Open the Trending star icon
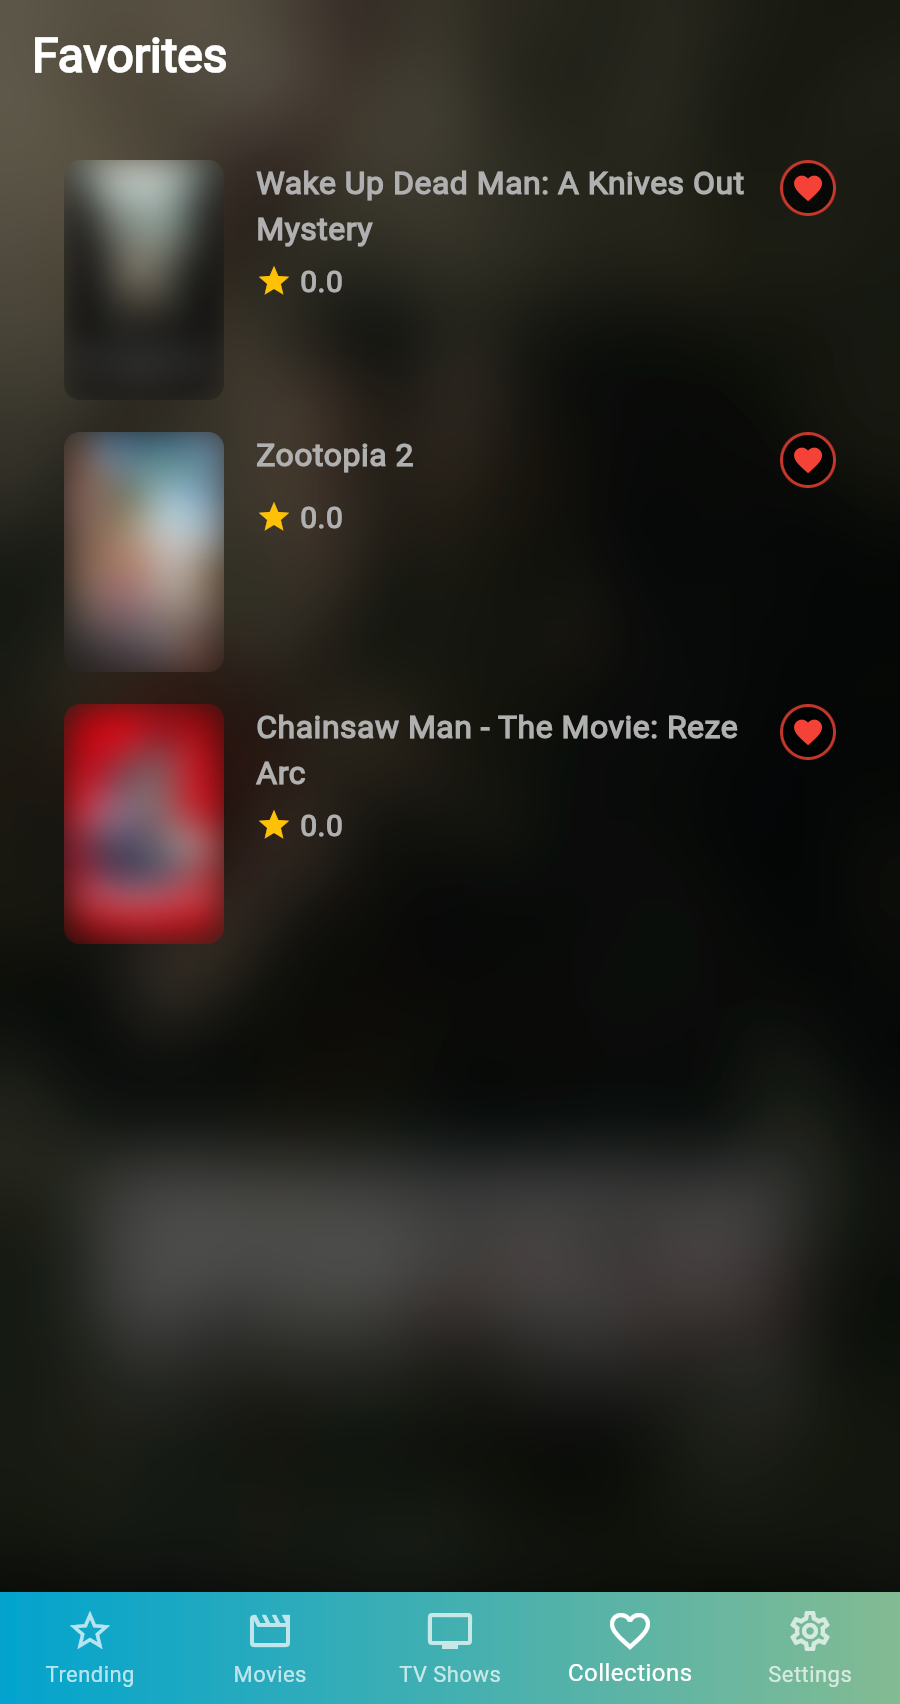This screenshot has width=900, height=1704. pos(90,1631)
